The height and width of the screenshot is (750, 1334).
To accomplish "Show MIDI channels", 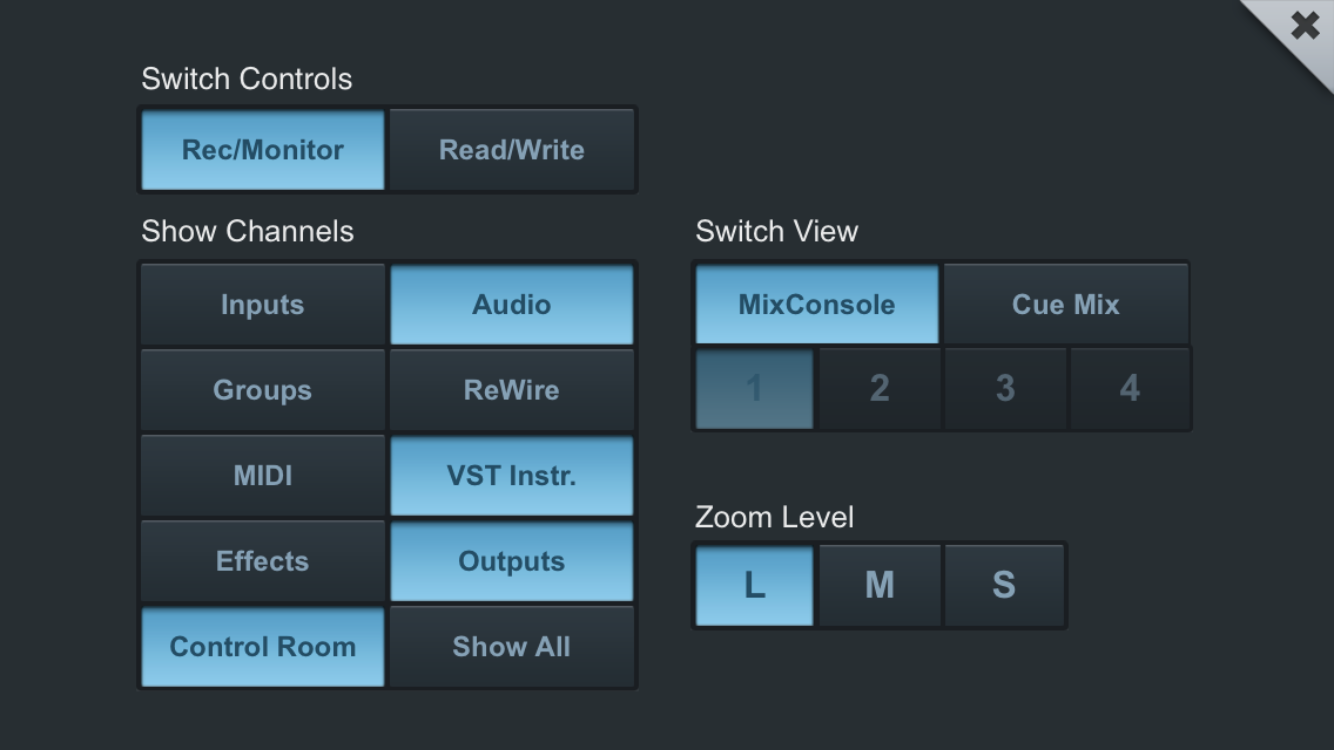I will click(x=262, y=476).
